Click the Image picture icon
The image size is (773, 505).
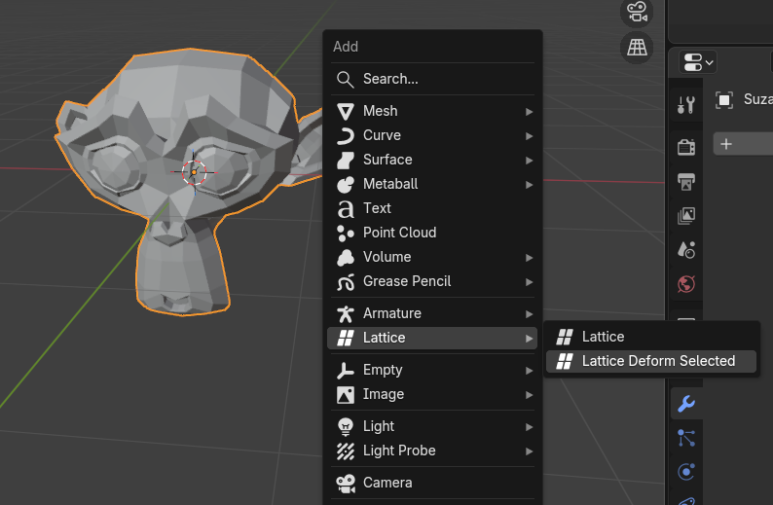[x=345, y=395]
